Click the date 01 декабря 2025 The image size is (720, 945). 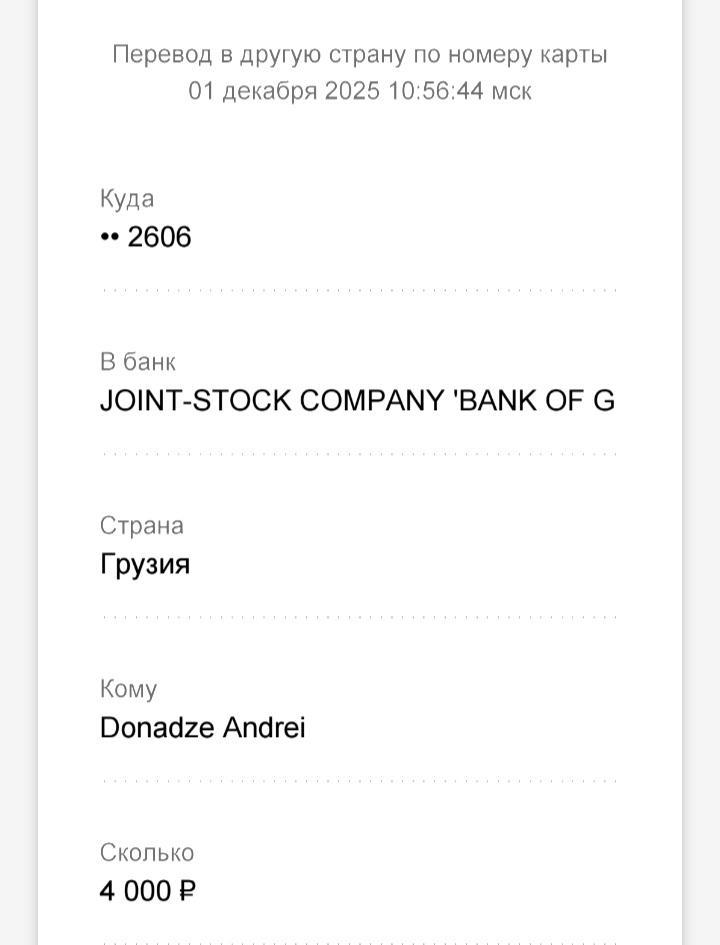[284, 91]
